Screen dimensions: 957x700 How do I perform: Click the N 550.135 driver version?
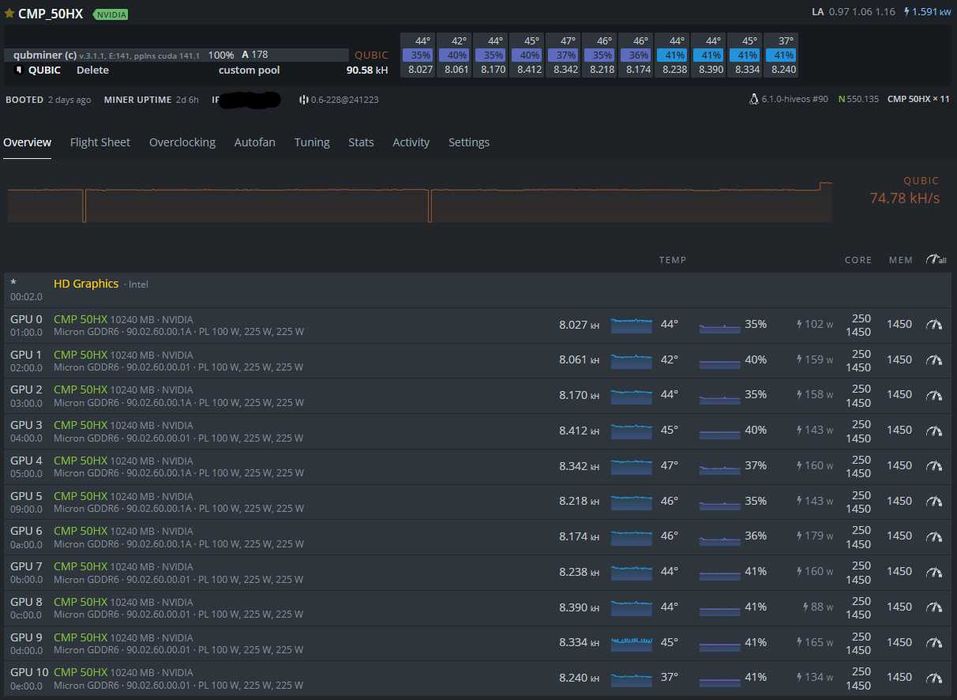[858, 99]
